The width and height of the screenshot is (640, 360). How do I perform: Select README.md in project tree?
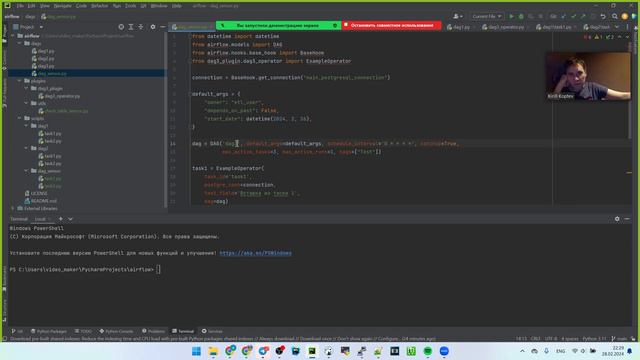pyautogui.click(x=43, y=201)
